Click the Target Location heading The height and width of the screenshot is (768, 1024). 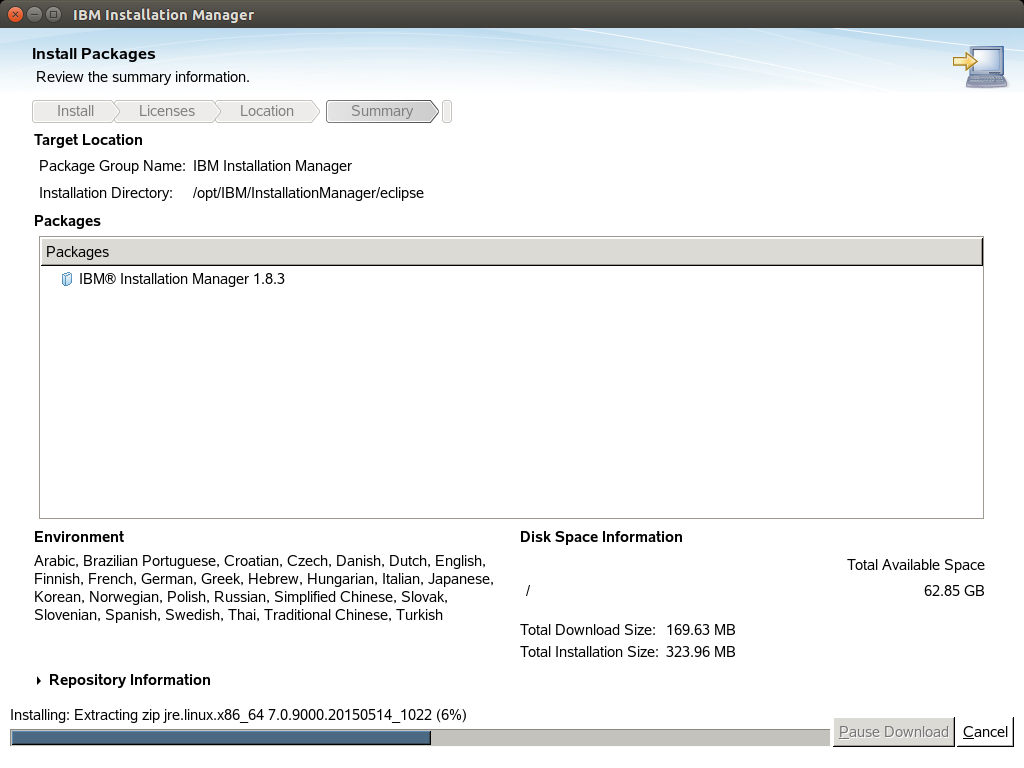pyautogui.click(x=88, y=140)
